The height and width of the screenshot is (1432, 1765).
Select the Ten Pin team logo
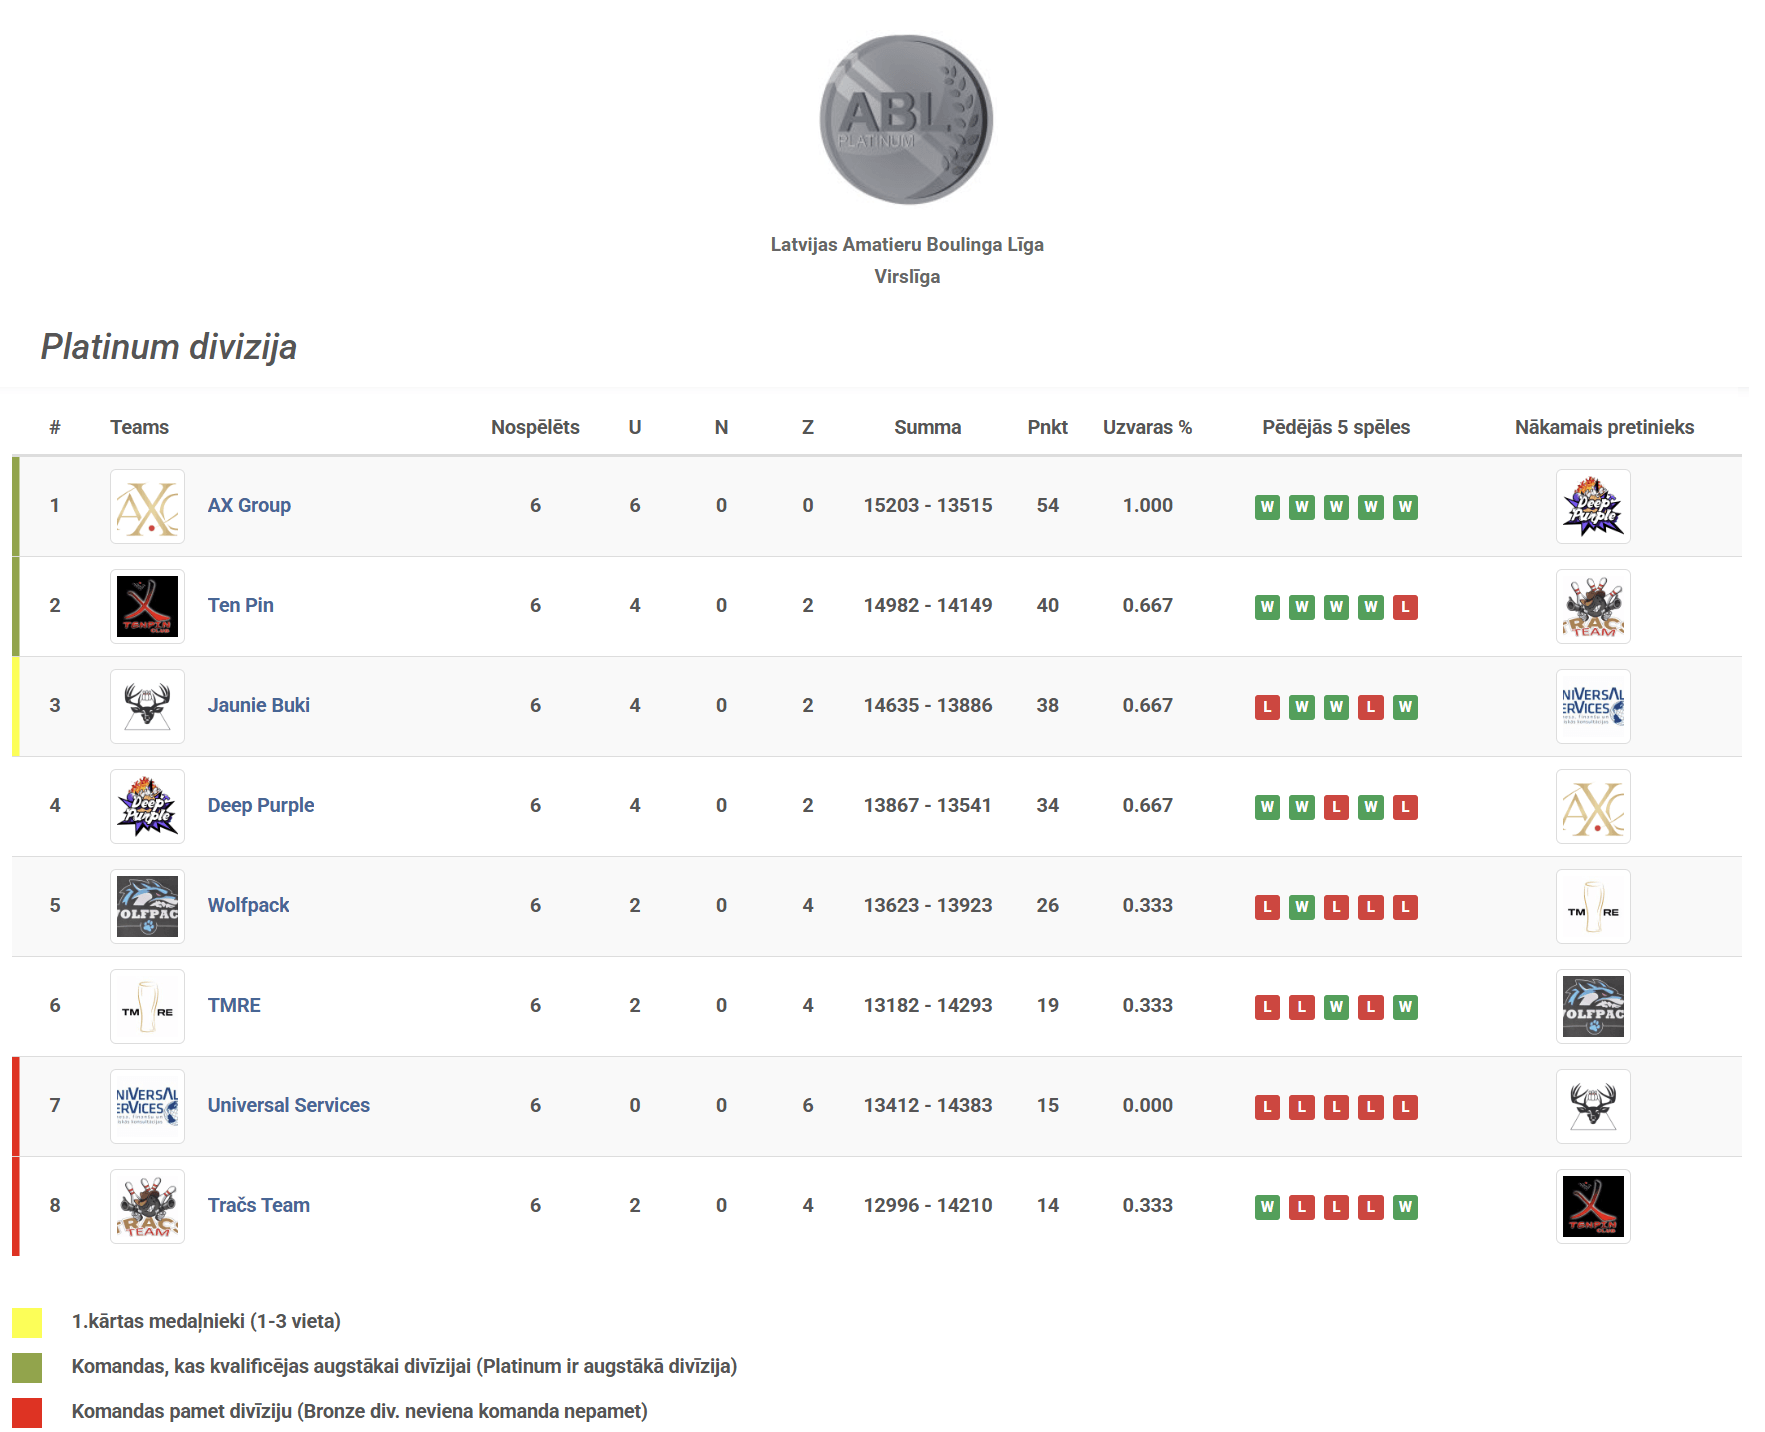147,606
